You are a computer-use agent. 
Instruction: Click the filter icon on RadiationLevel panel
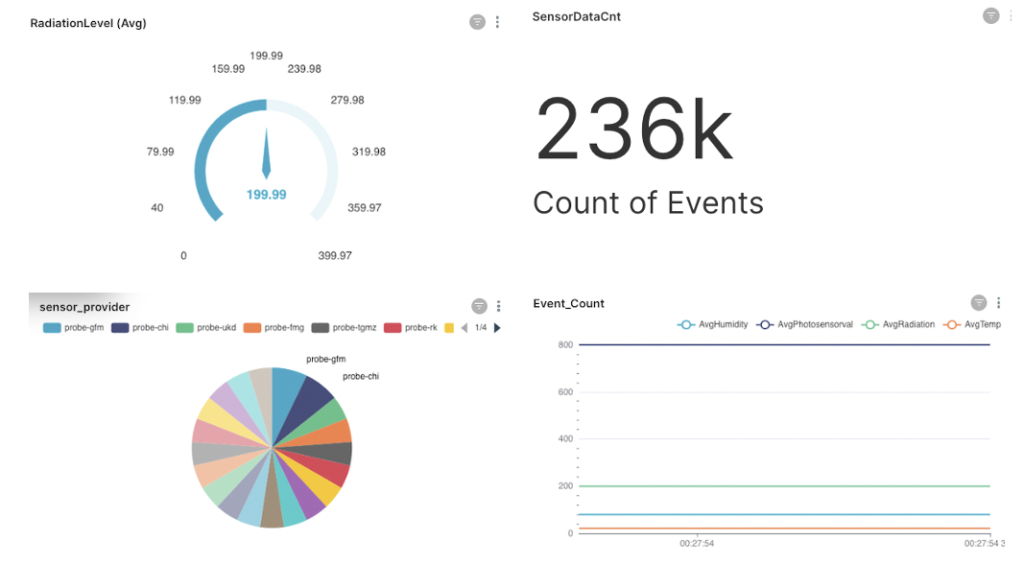click(477, 22)
